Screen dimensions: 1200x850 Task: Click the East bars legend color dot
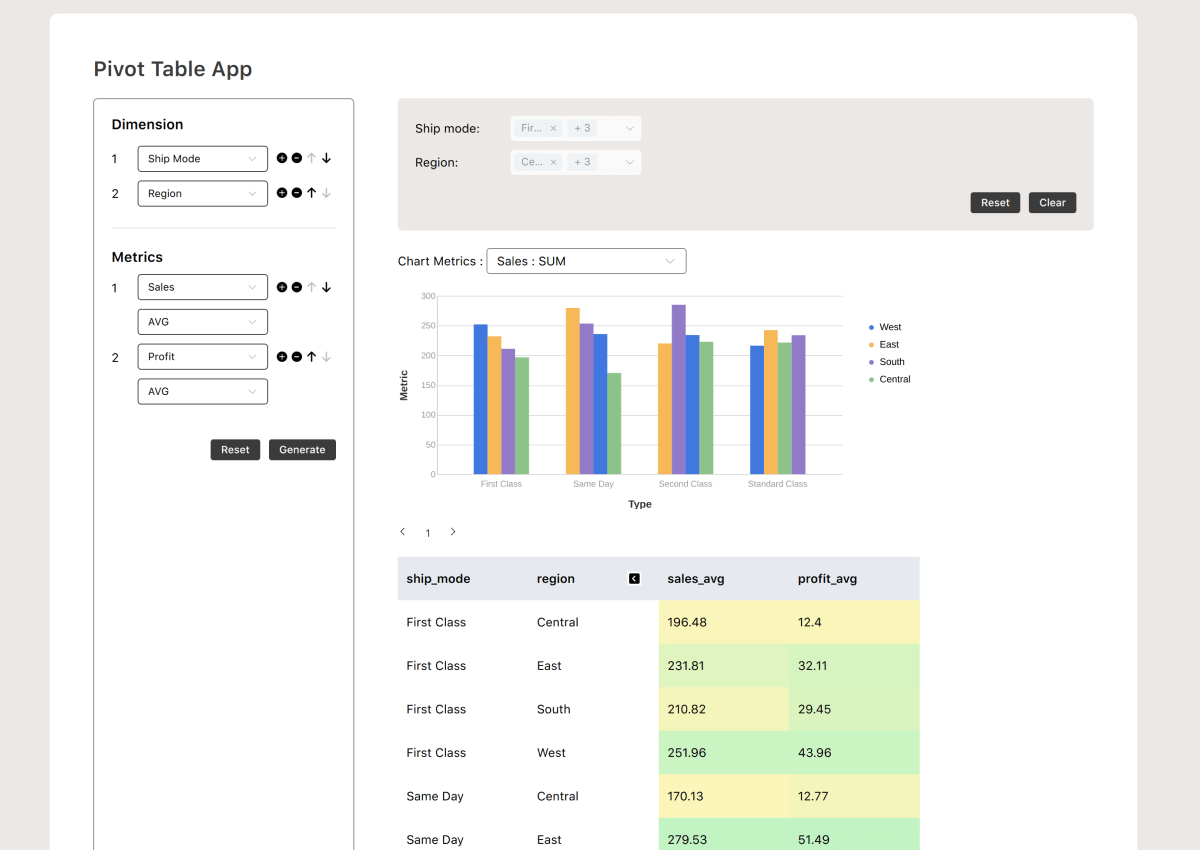coord(872,343)
